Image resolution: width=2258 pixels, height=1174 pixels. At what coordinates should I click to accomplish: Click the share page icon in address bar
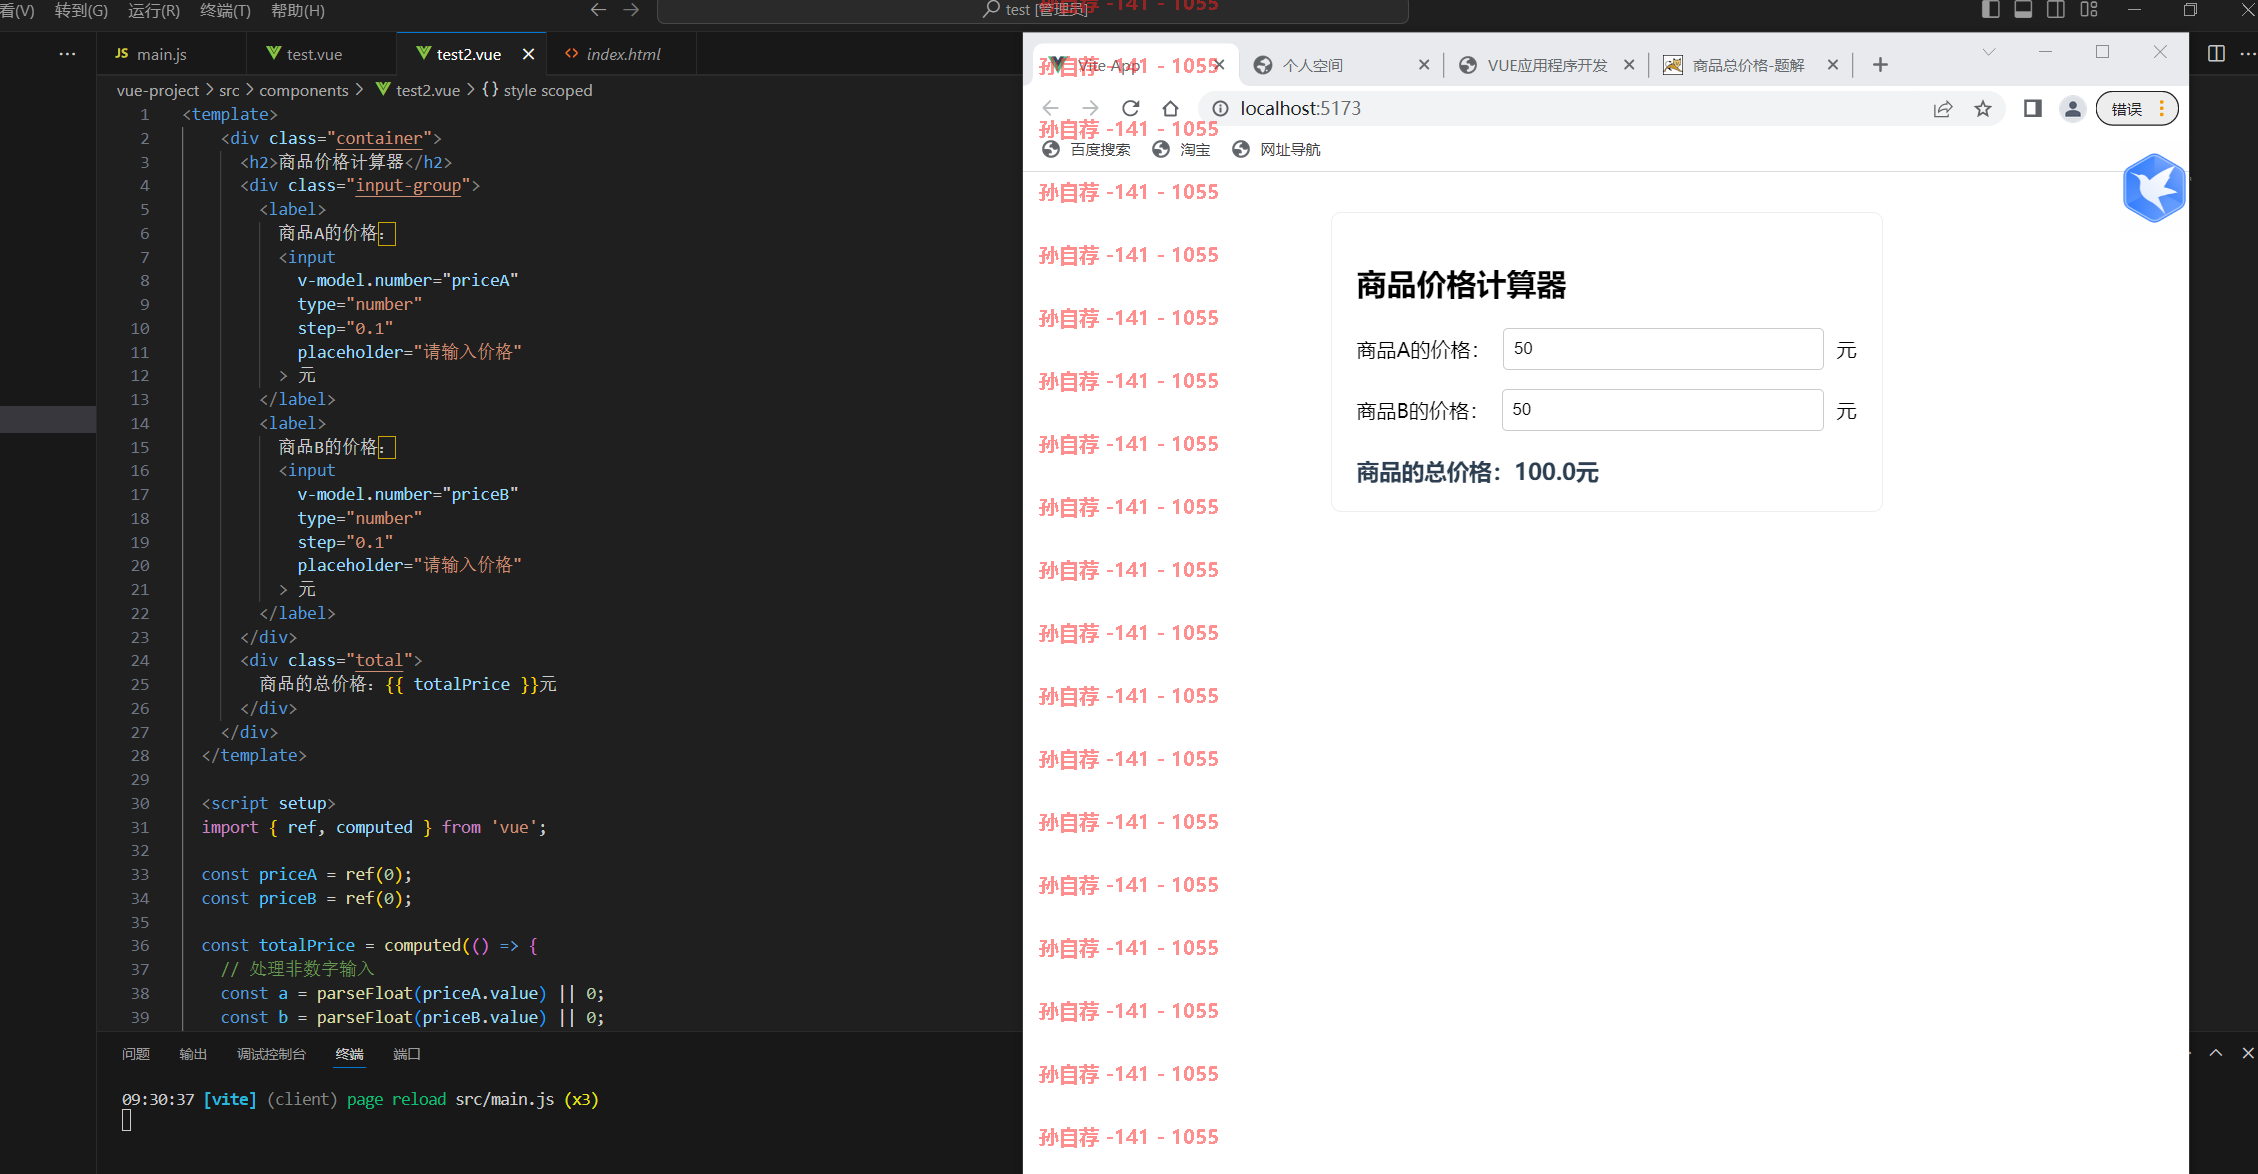[1943, 109]
